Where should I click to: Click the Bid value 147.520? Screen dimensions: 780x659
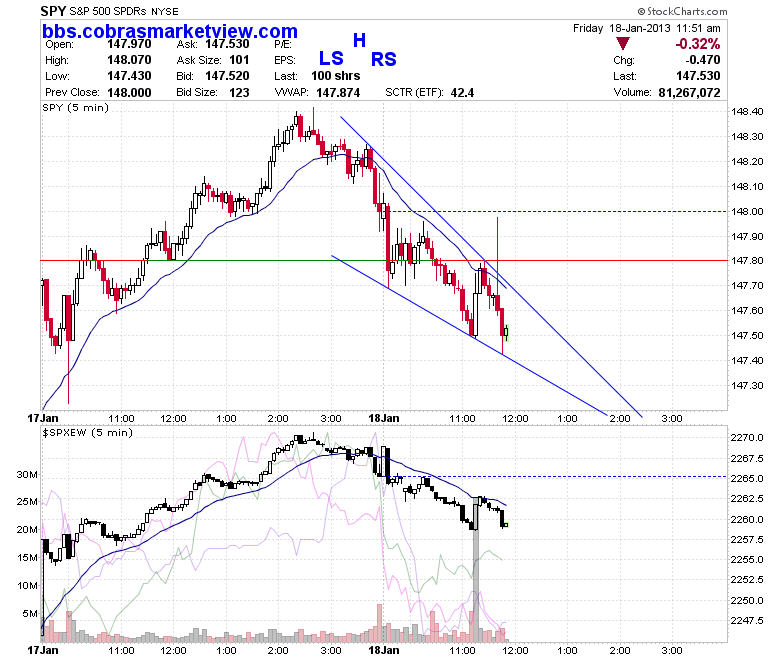227,76
